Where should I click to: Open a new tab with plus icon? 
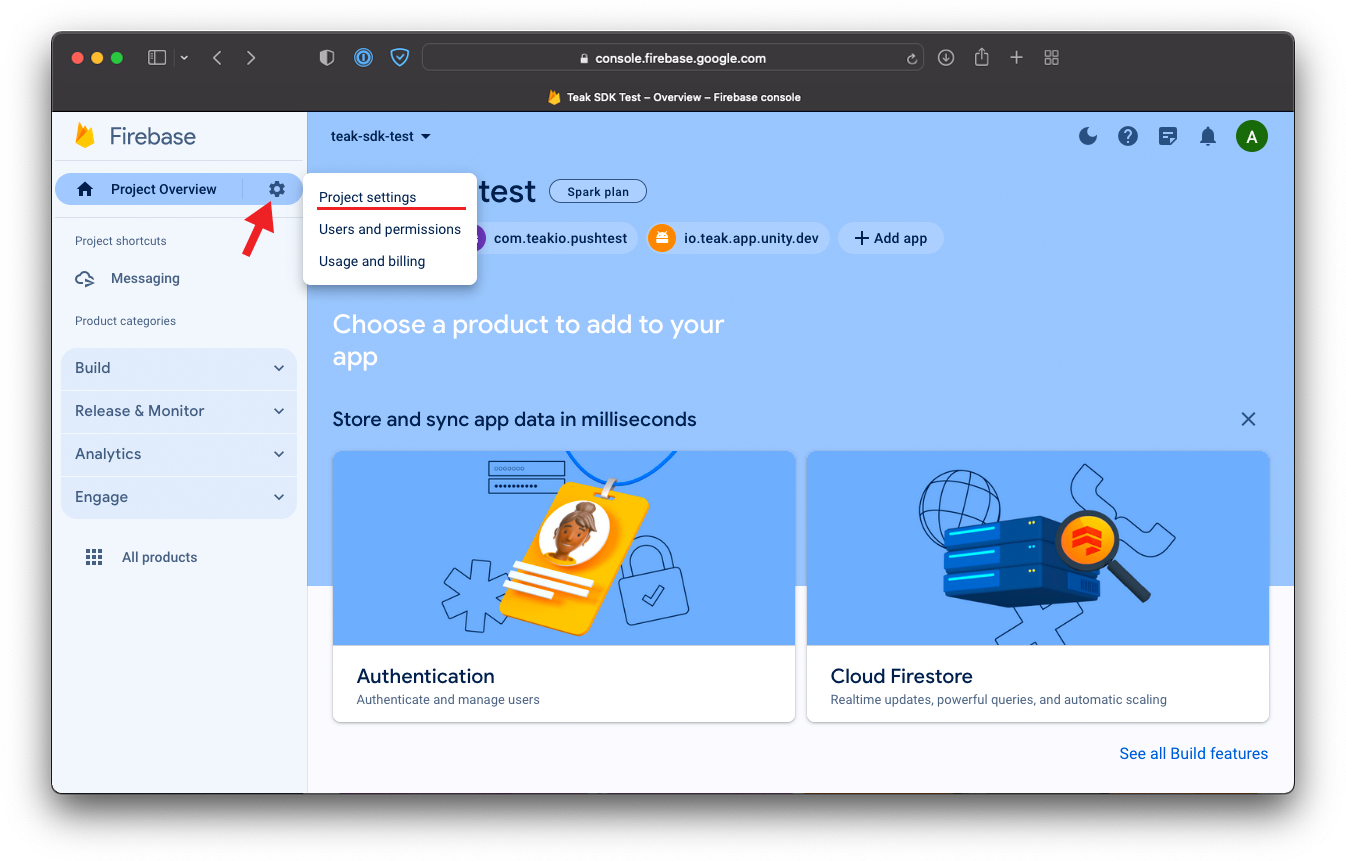[x=1016, y=58]
